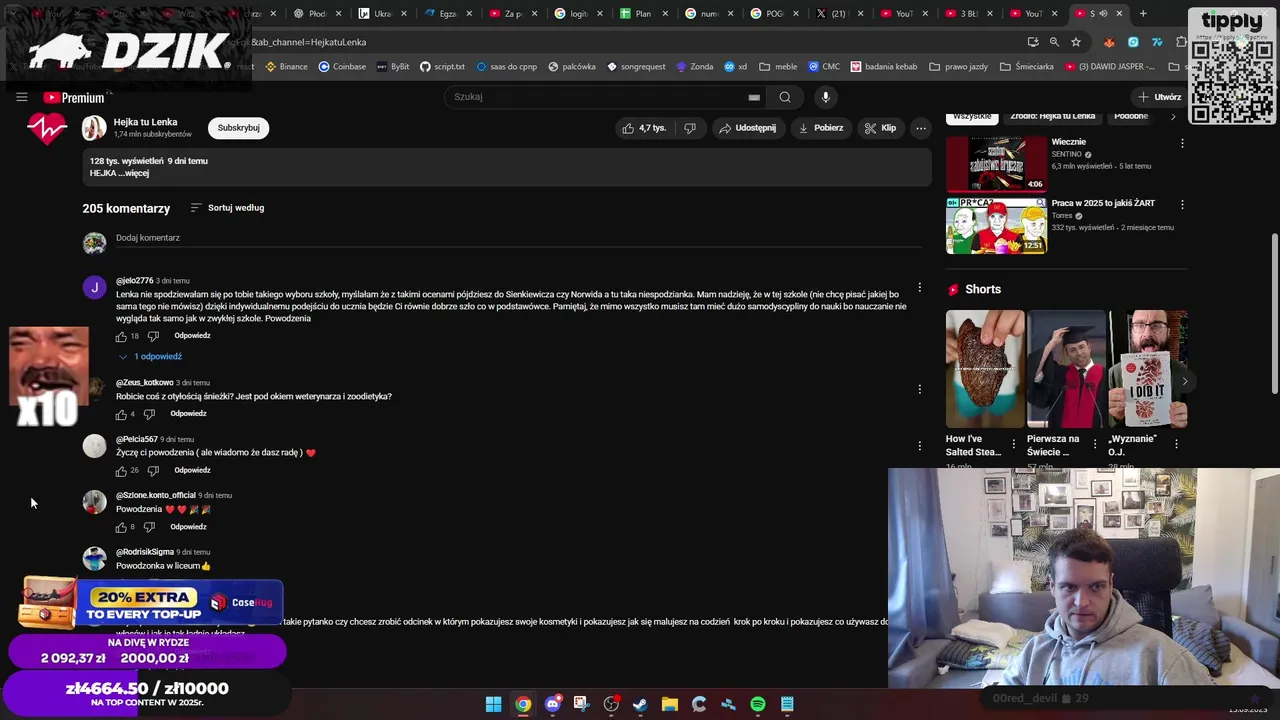Click the Pobierz download button
1280x720 pixels.
click(x=820, y=128)
